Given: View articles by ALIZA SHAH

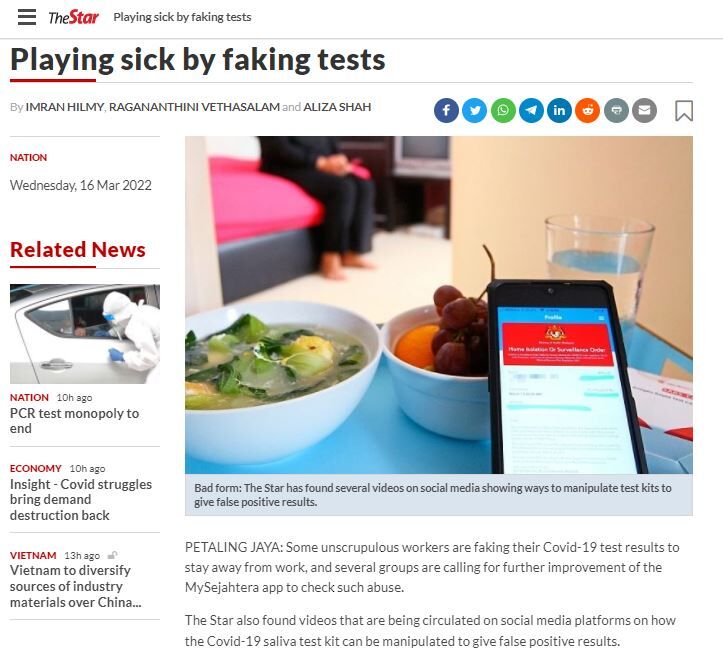Looking at the screenshot, I should pyautogui.click(x=337, y=107).
